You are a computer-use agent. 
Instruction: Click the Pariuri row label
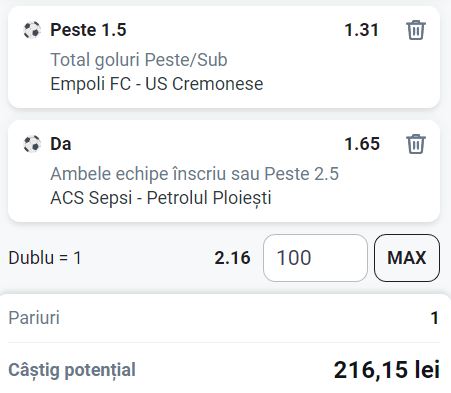pyautogui.click(x=34, y=318)
